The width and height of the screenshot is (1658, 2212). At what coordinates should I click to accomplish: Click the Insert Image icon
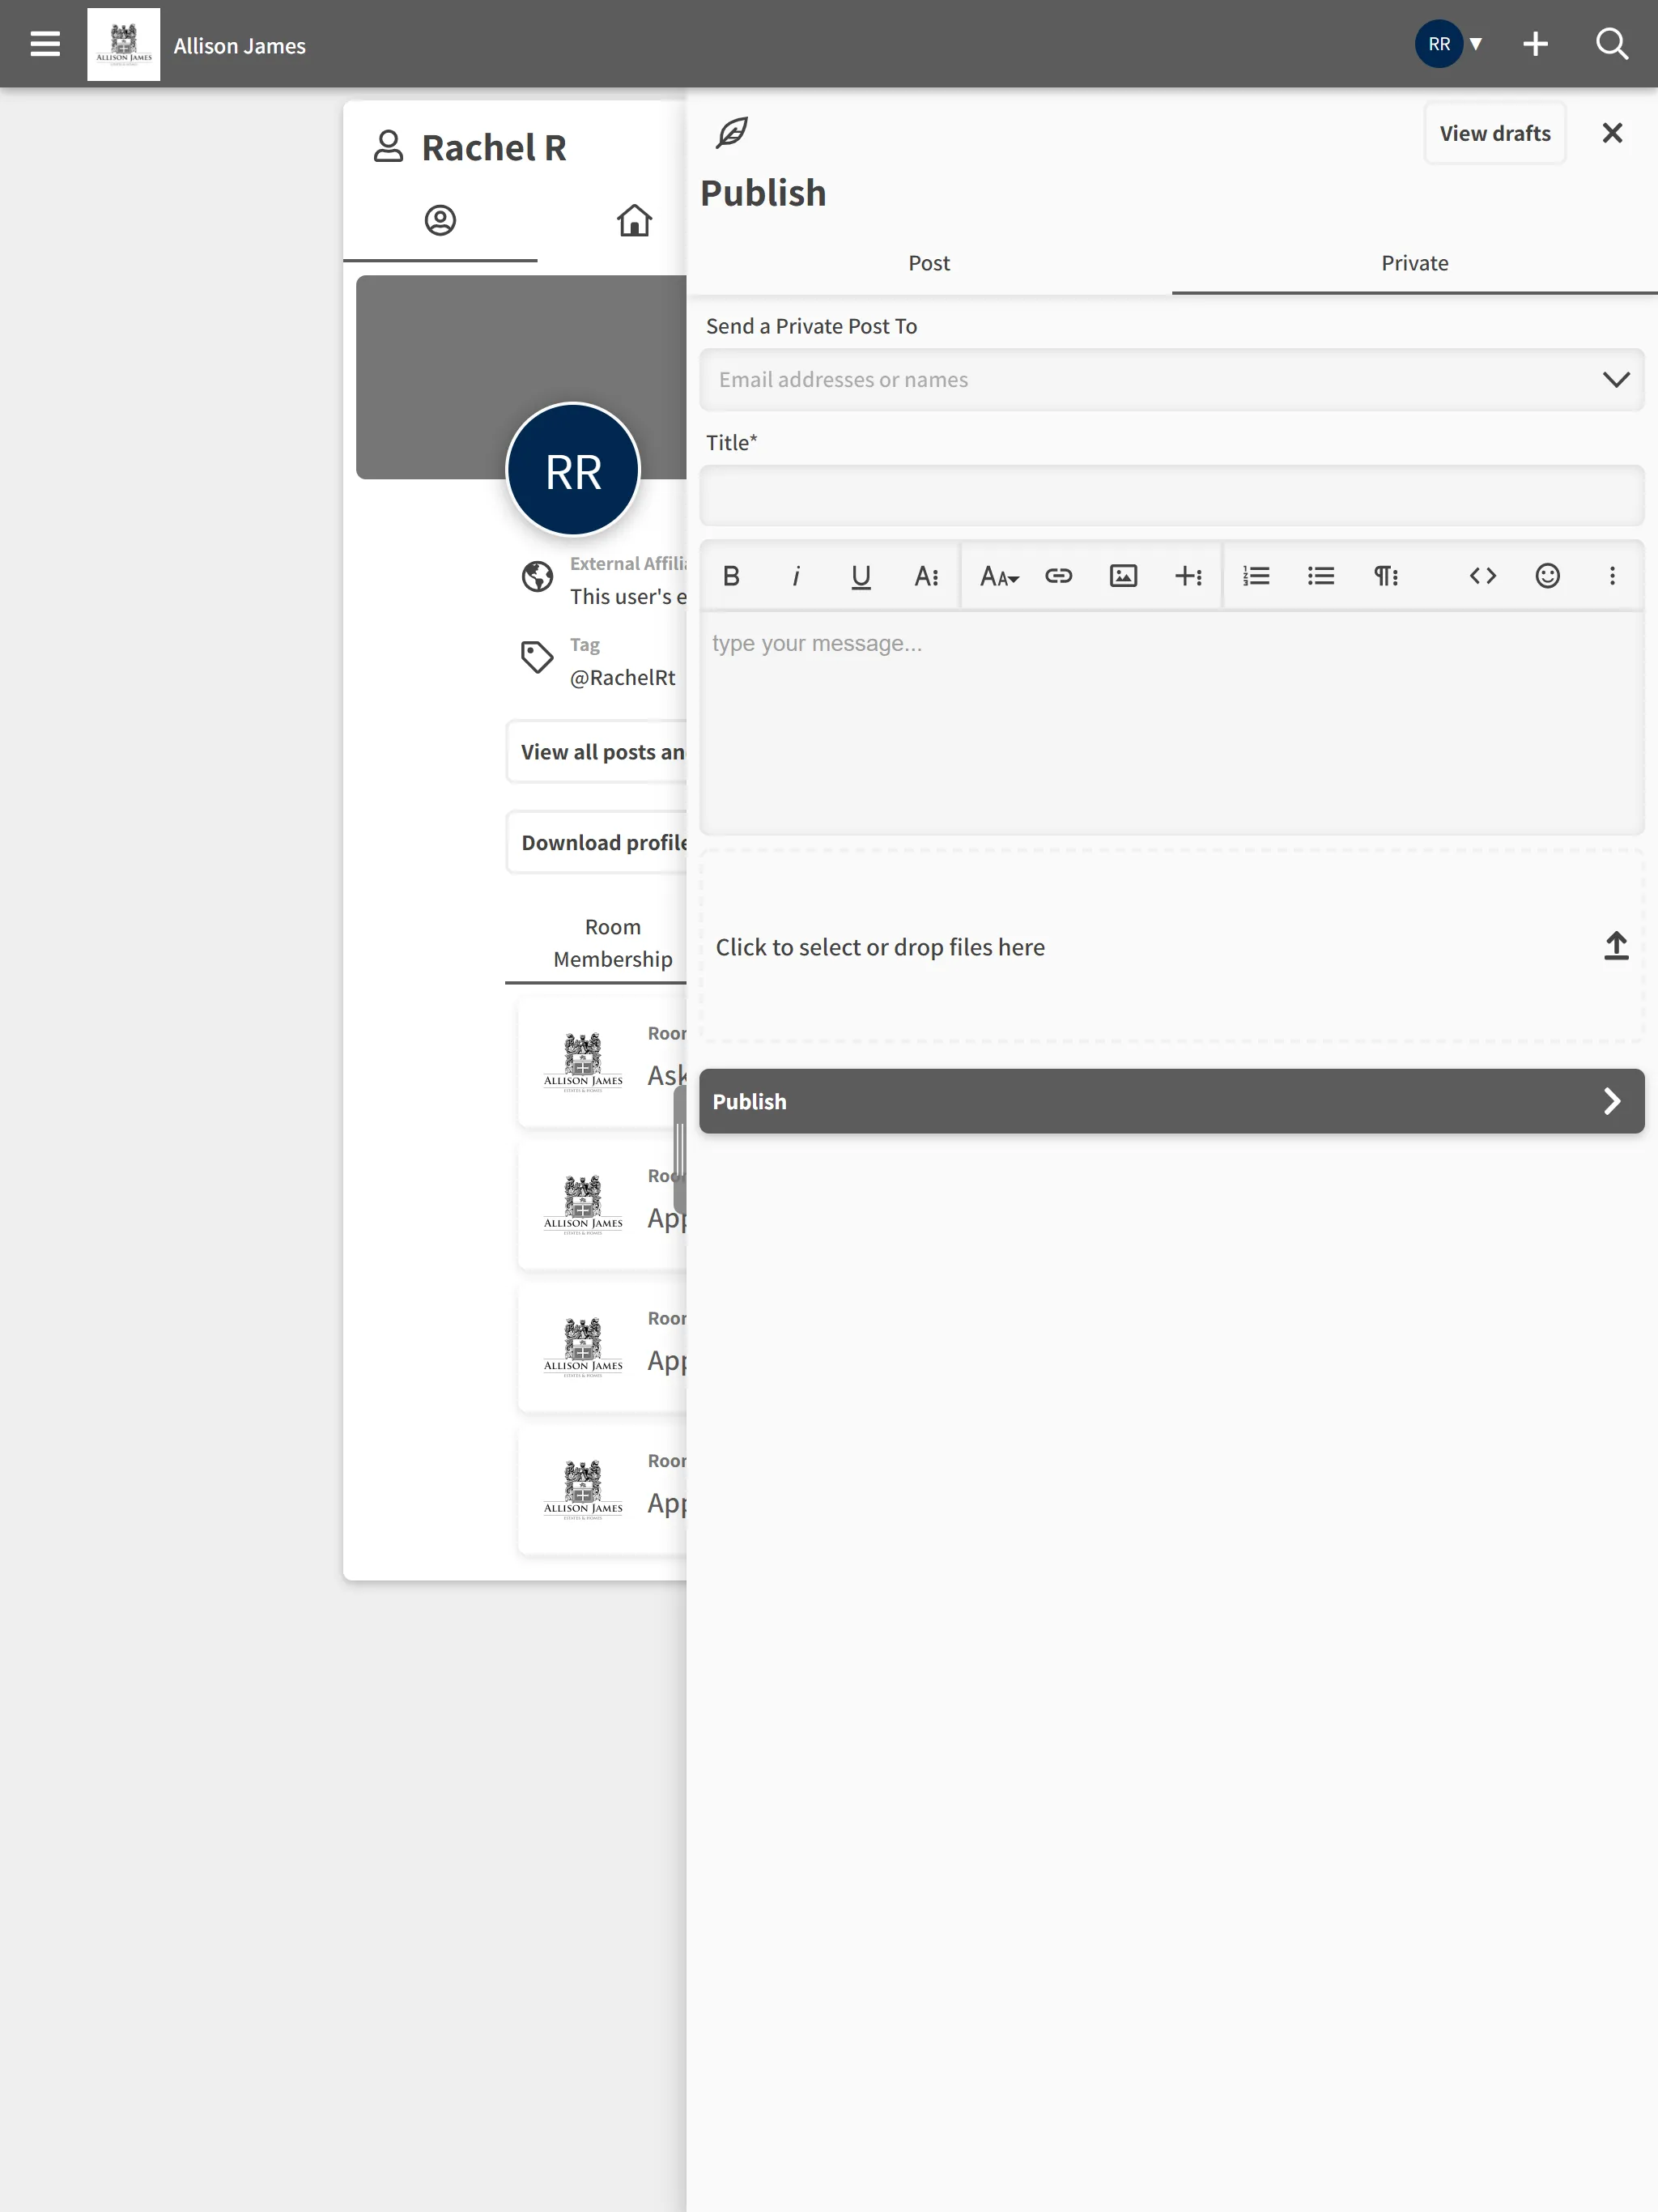[1124, 576]
